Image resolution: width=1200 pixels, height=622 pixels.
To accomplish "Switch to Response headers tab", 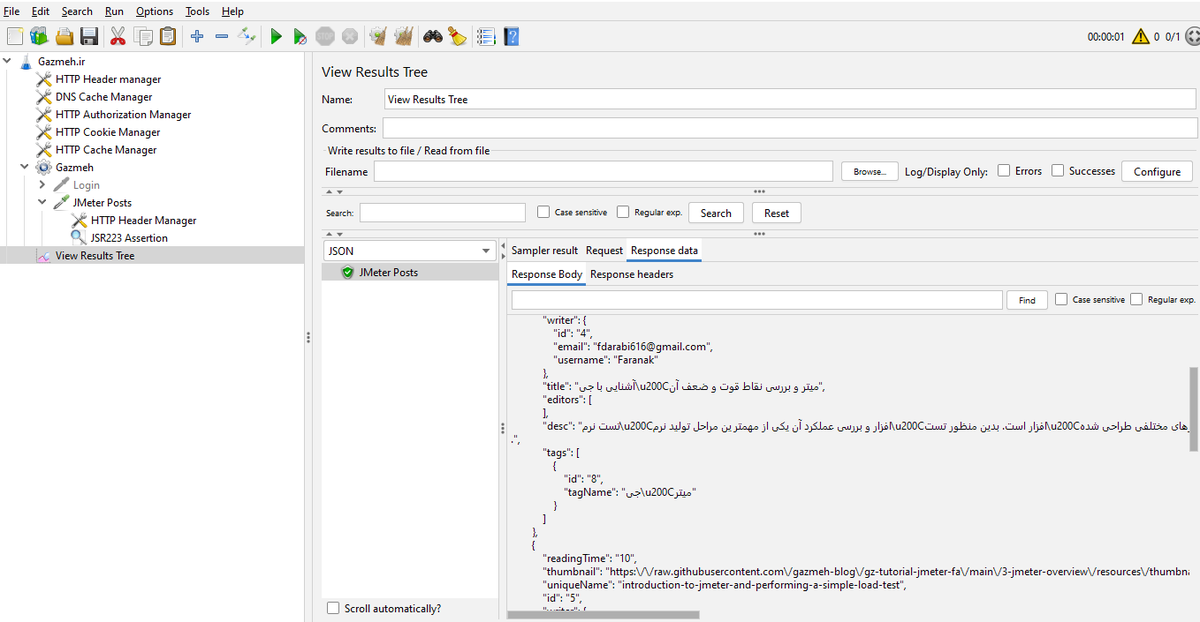I will (x=631, y=274).
